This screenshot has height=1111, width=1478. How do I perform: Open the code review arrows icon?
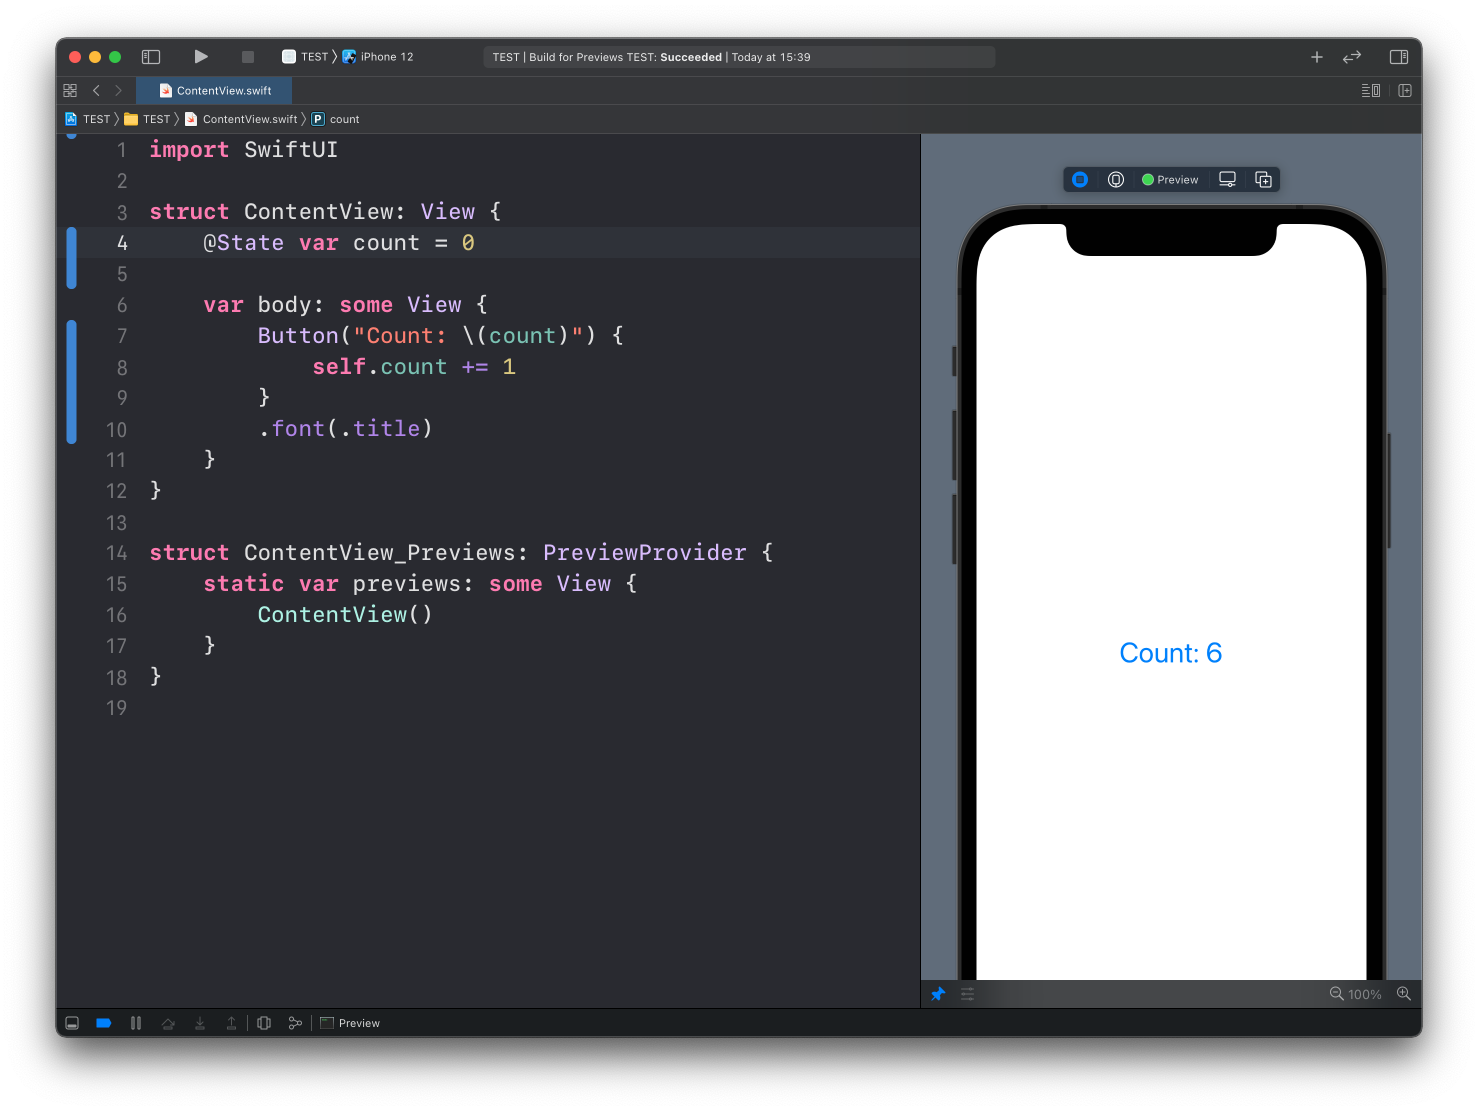pyautogui.click(x=1352, y=57)
